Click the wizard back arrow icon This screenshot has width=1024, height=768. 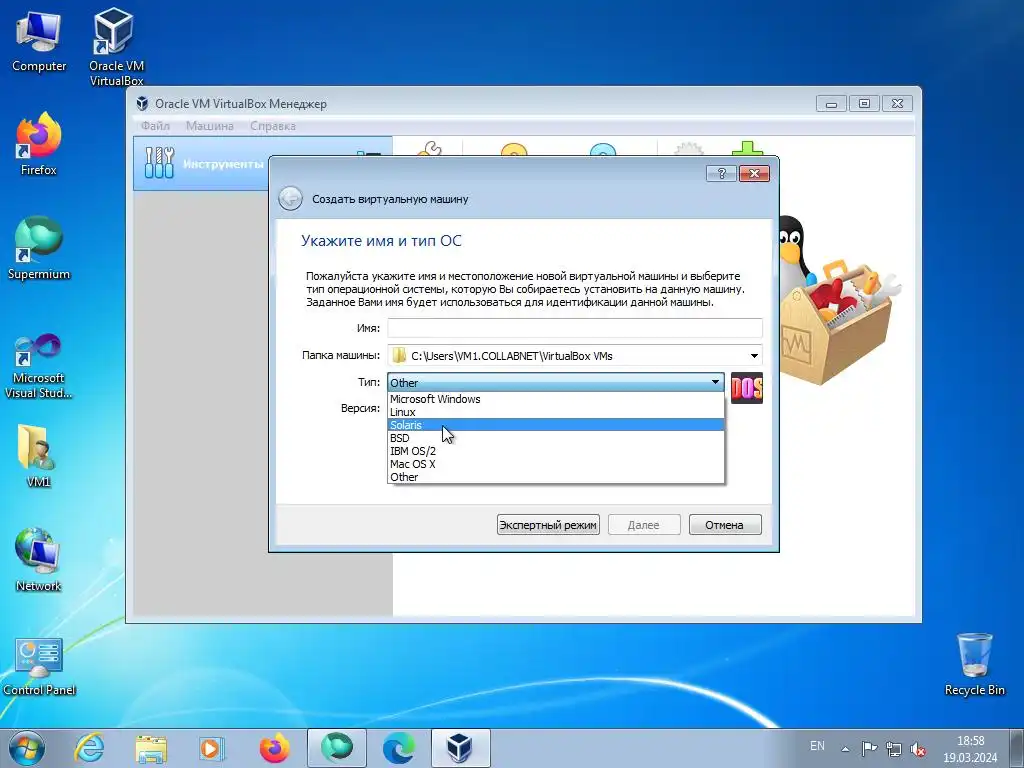pyautogui.click(x=291, y=199)
